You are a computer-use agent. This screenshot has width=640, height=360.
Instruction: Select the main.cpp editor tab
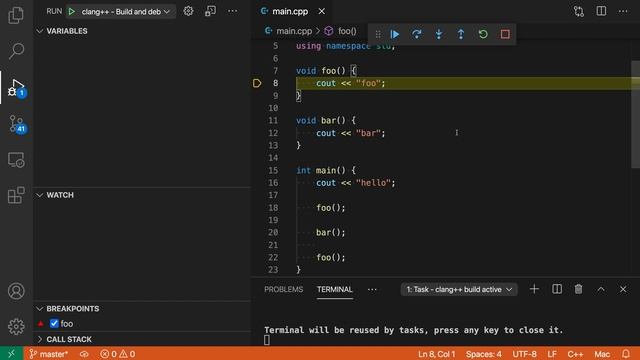[290, 11]
